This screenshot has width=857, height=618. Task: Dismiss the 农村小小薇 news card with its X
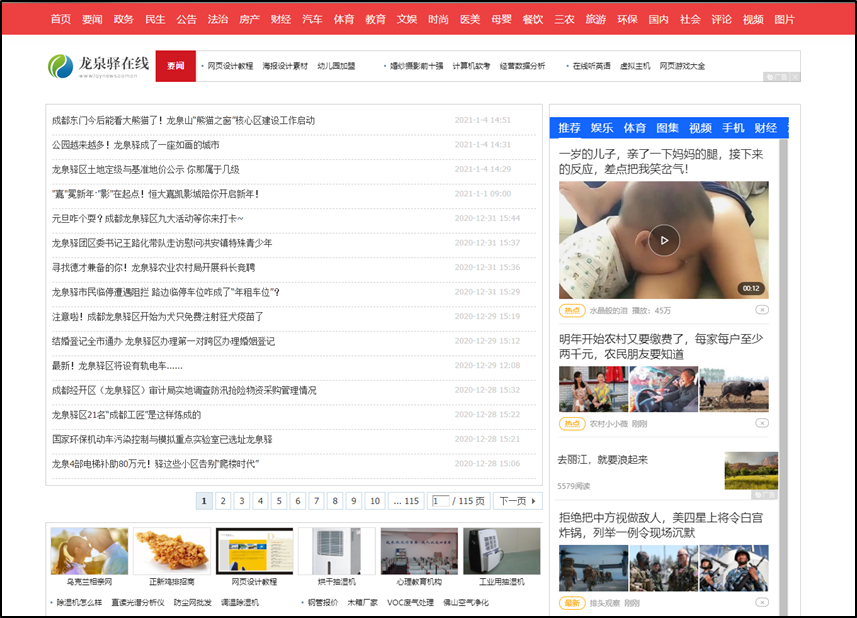tap(762, 423)
